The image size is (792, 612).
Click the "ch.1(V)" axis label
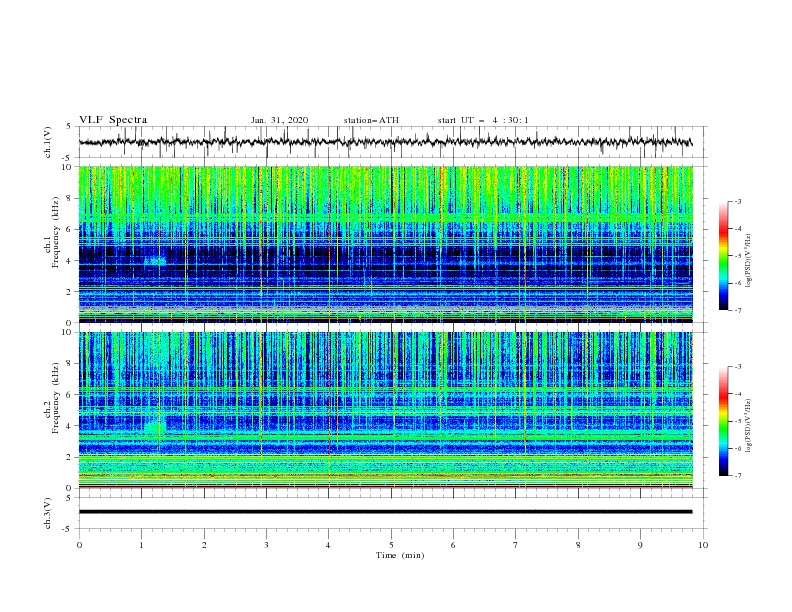pos(47,142)
